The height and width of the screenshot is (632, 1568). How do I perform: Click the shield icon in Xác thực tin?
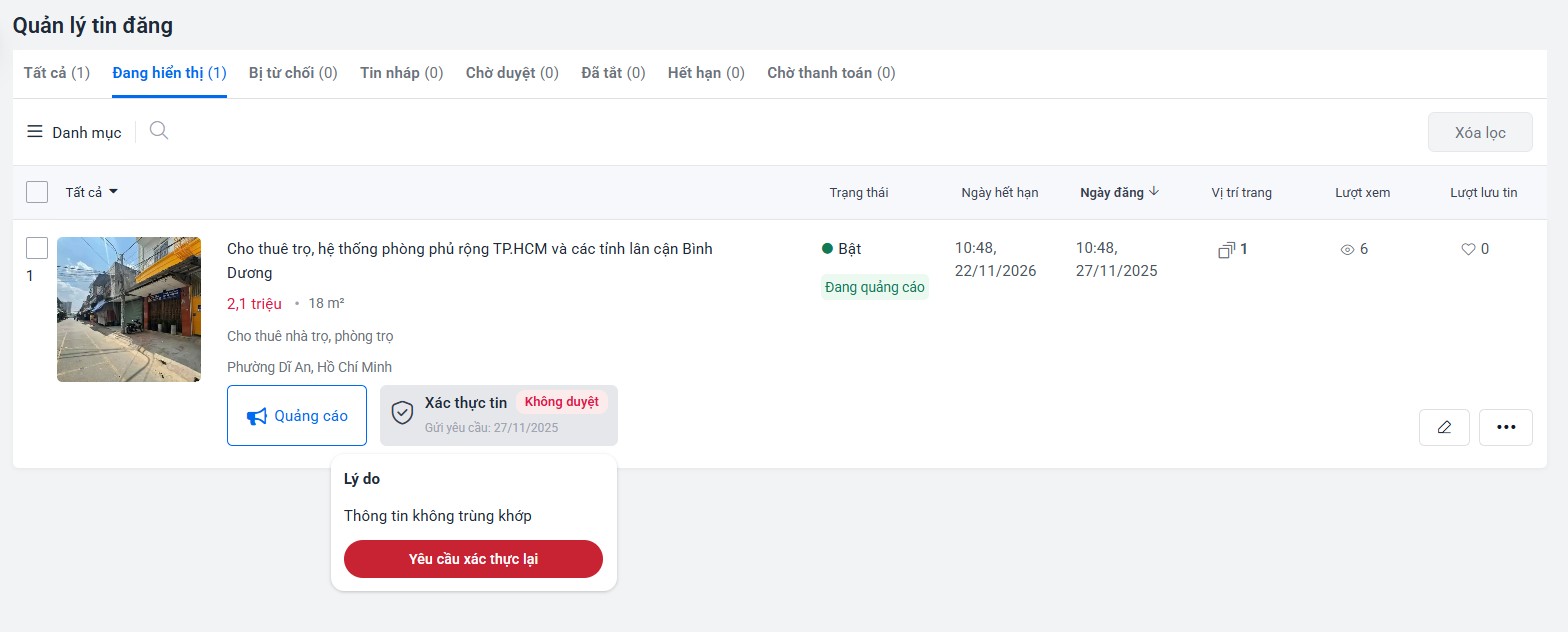[402, 414]
